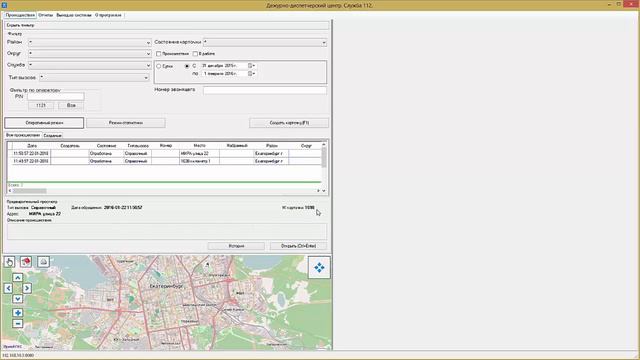
Task: Click the table's scroll down arrow
Action: [x=324, y=191]
